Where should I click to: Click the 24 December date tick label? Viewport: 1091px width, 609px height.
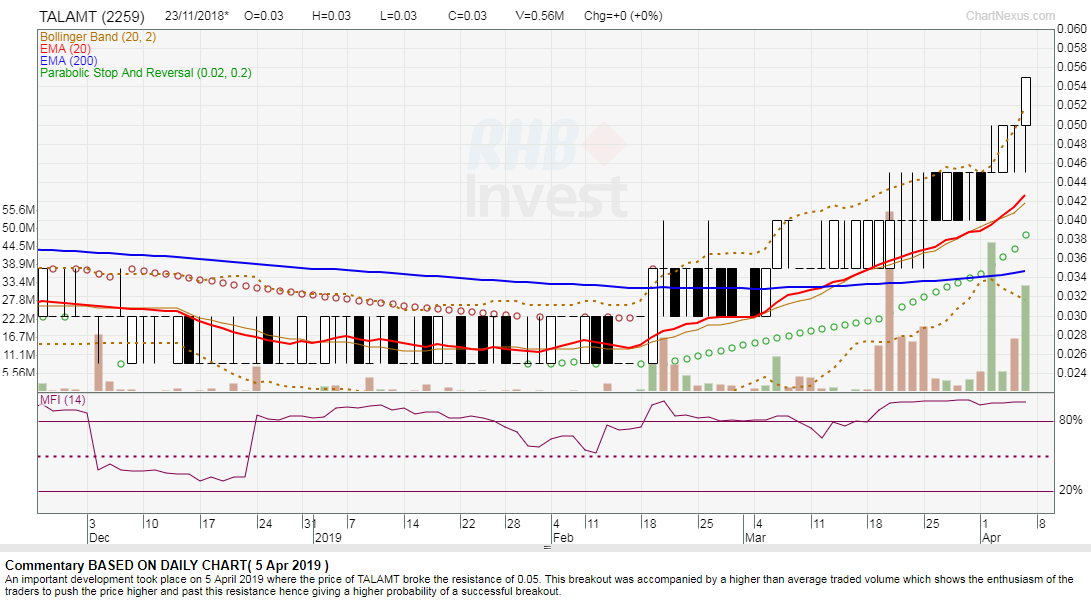265,523
